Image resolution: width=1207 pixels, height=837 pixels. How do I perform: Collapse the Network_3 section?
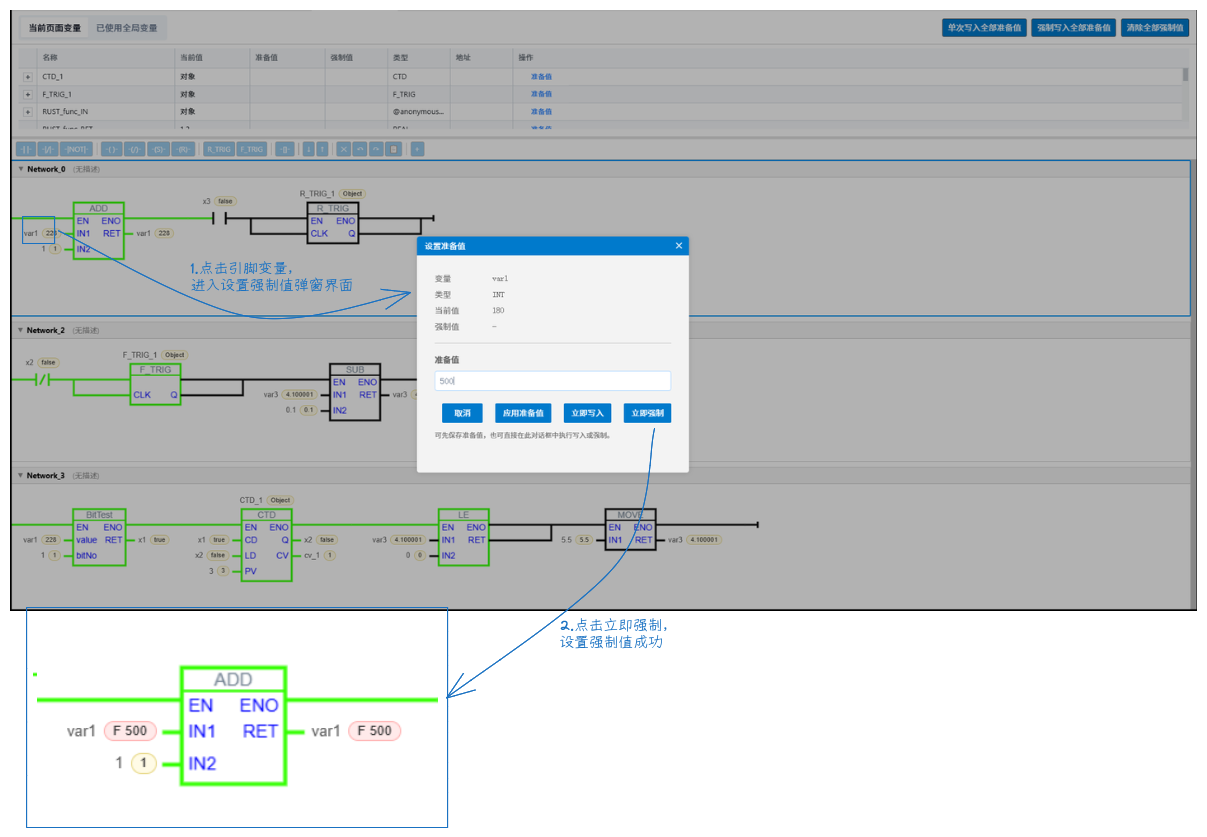click(x=21, y=476)
